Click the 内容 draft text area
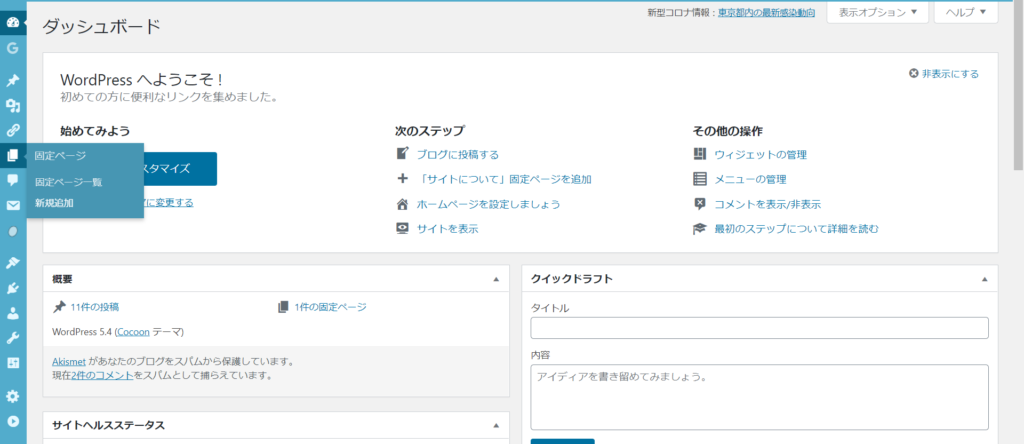1024x444 pixels. 760,397
